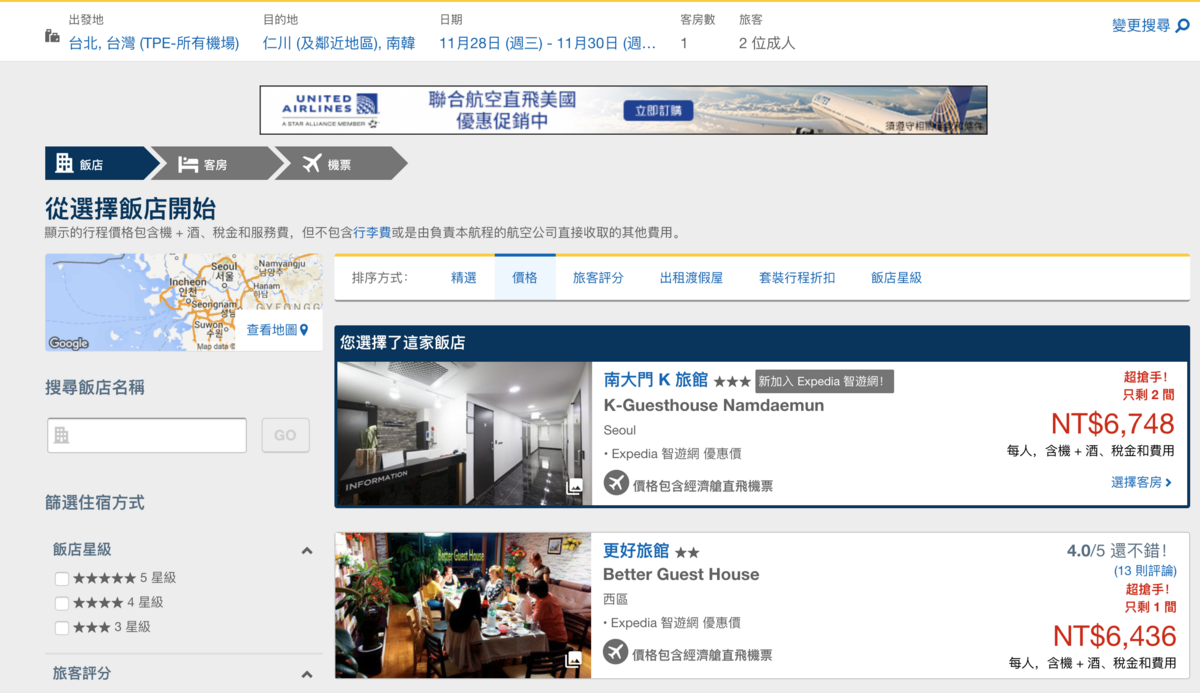This screenshot has height=693, width=1200.
Task: Click the travel dates 11月28日 - 11月30日
Action: click(x=548, y=43)
